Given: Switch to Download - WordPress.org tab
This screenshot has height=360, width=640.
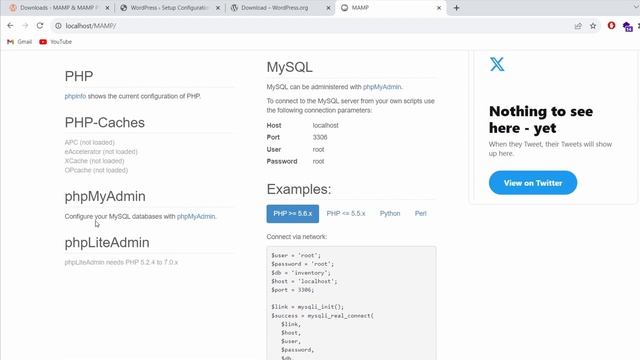Looking at the screenshot, I should [280, 8].
